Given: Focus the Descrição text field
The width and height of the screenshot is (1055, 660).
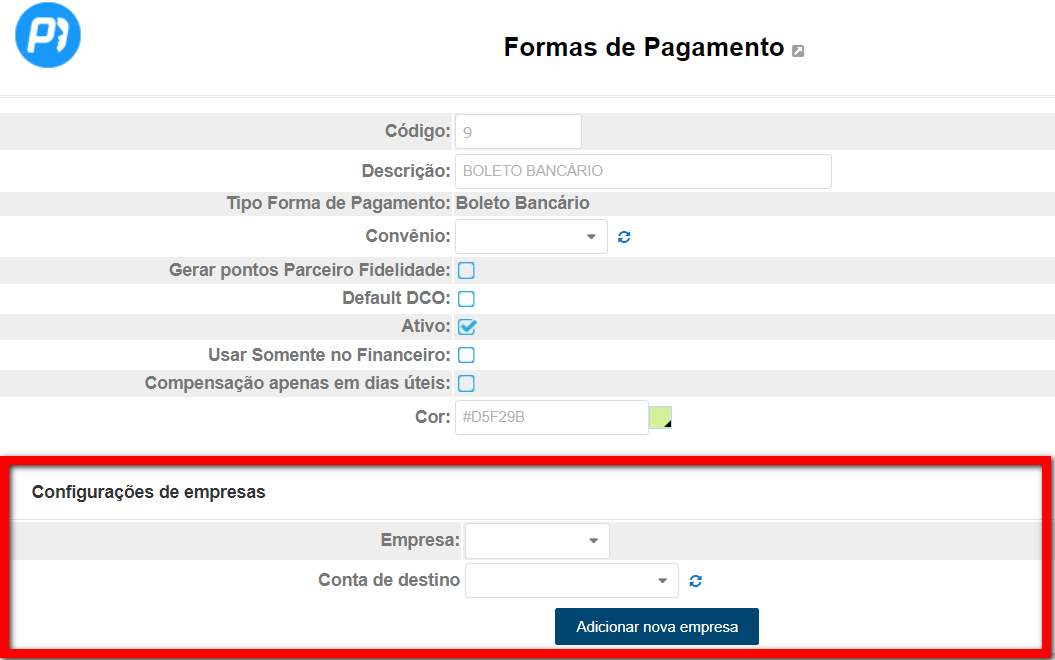Looking at the screenshot, I should click(x=643, y=171).
